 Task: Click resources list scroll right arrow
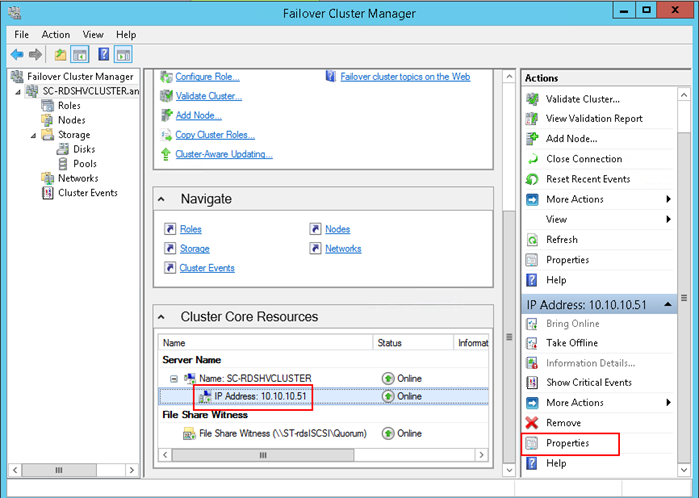481,455
